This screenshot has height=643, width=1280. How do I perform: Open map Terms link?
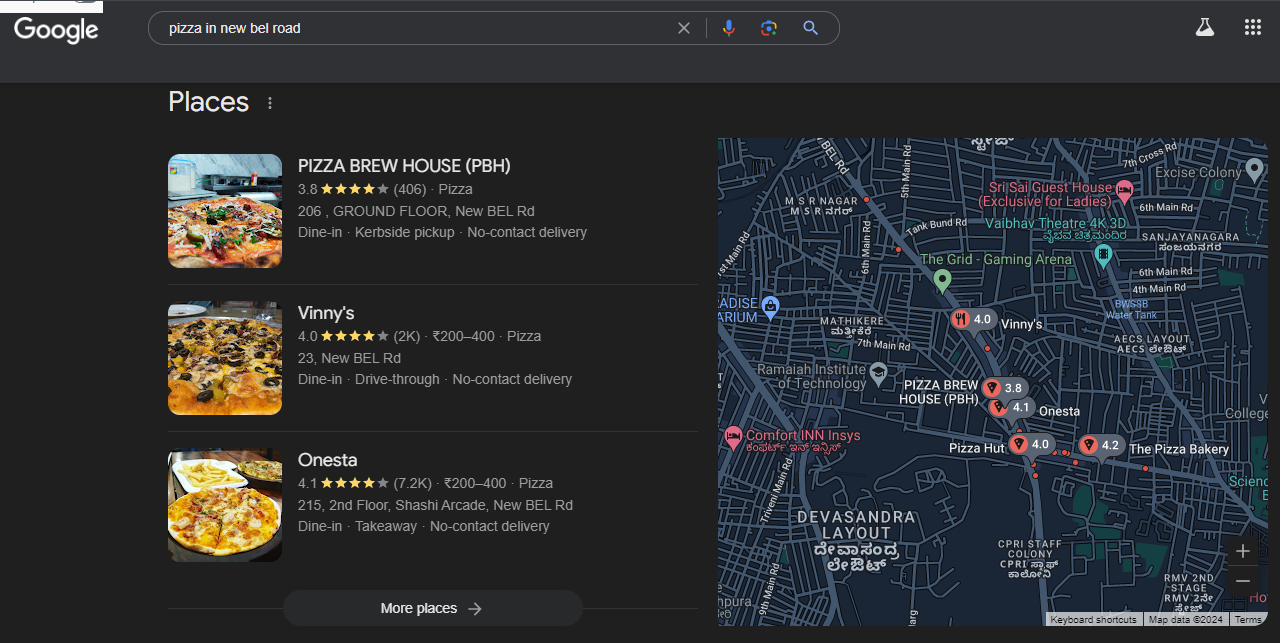pos(1247,619)
